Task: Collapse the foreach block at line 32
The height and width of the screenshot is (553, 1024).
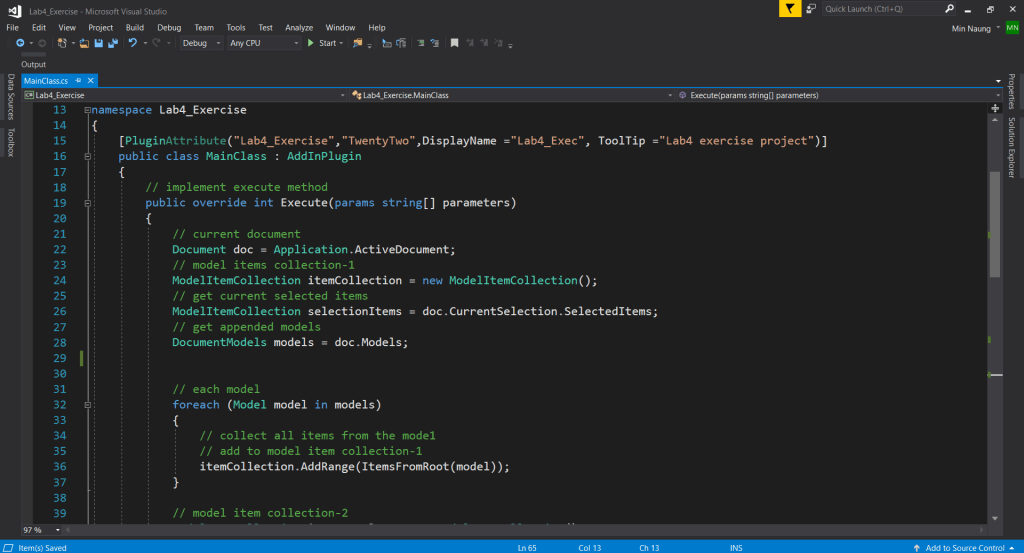Action: coord(89,405)
